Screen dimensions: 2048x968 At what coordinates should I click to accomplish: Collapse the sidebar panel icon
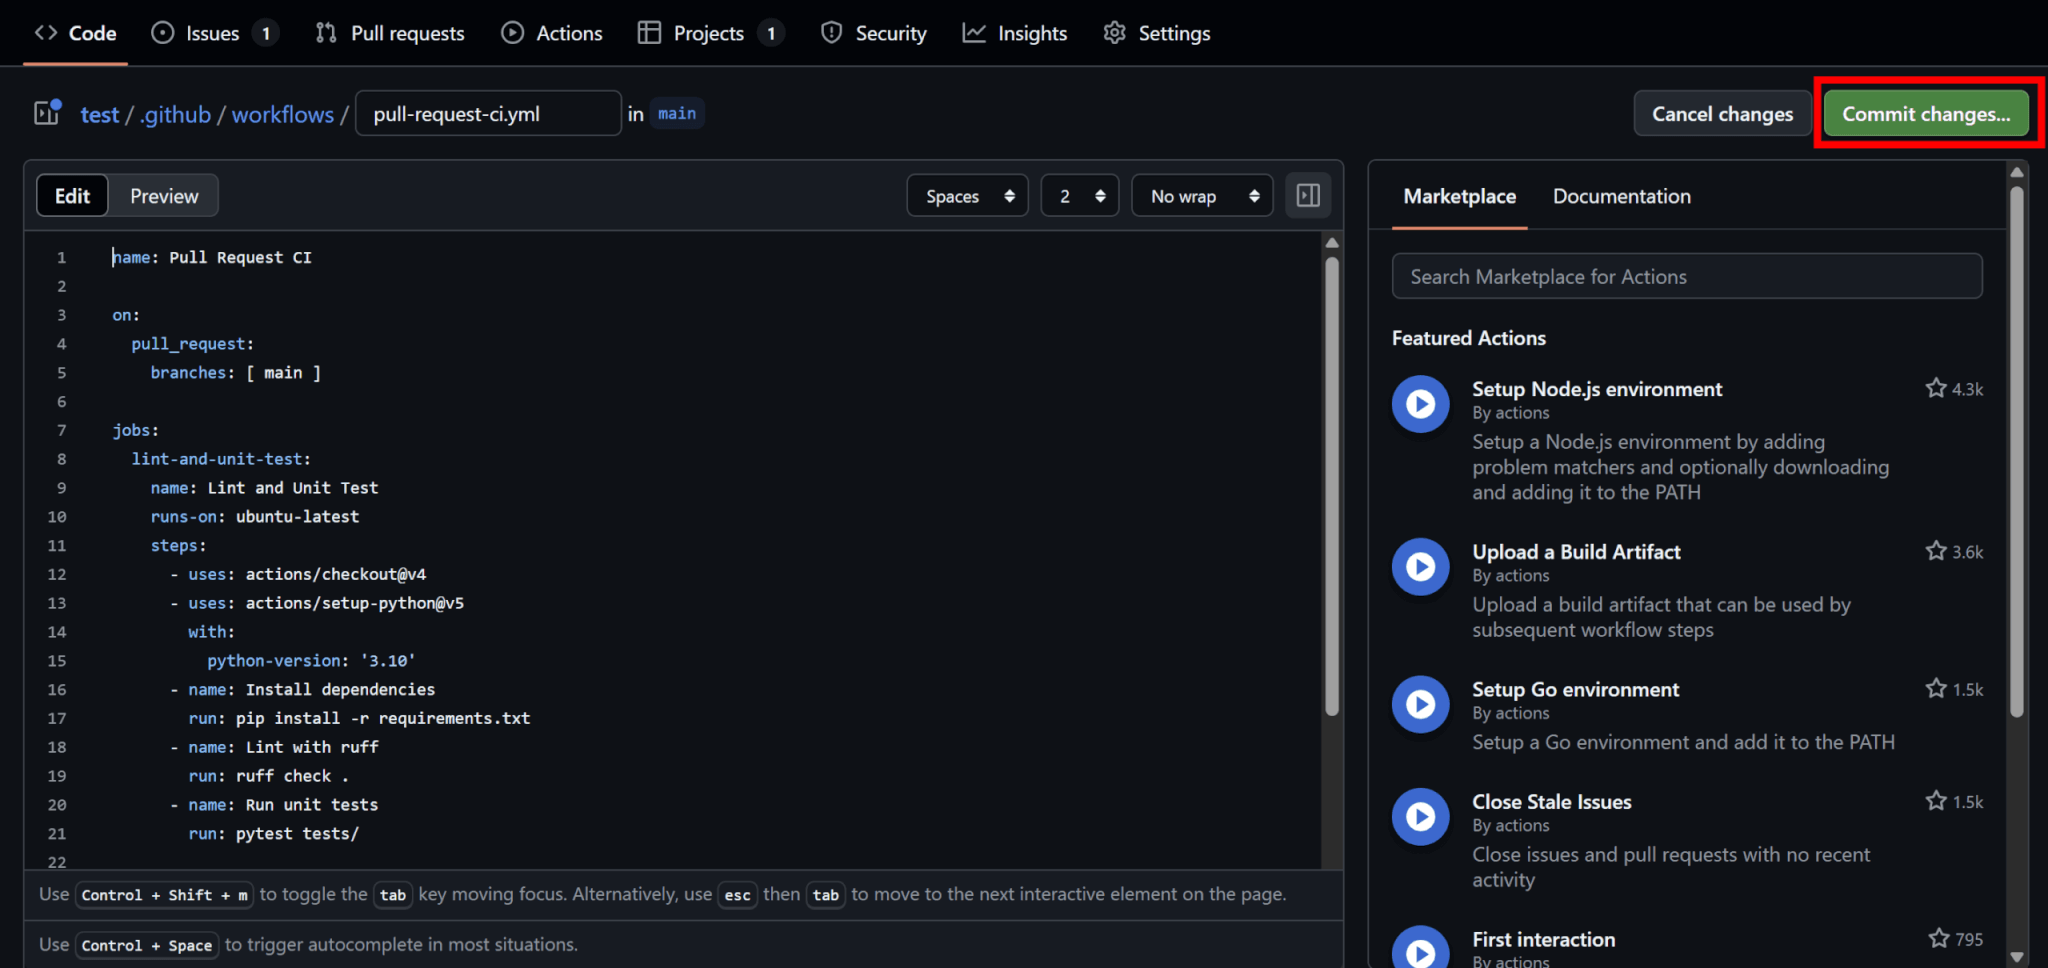pos(1308,196)
